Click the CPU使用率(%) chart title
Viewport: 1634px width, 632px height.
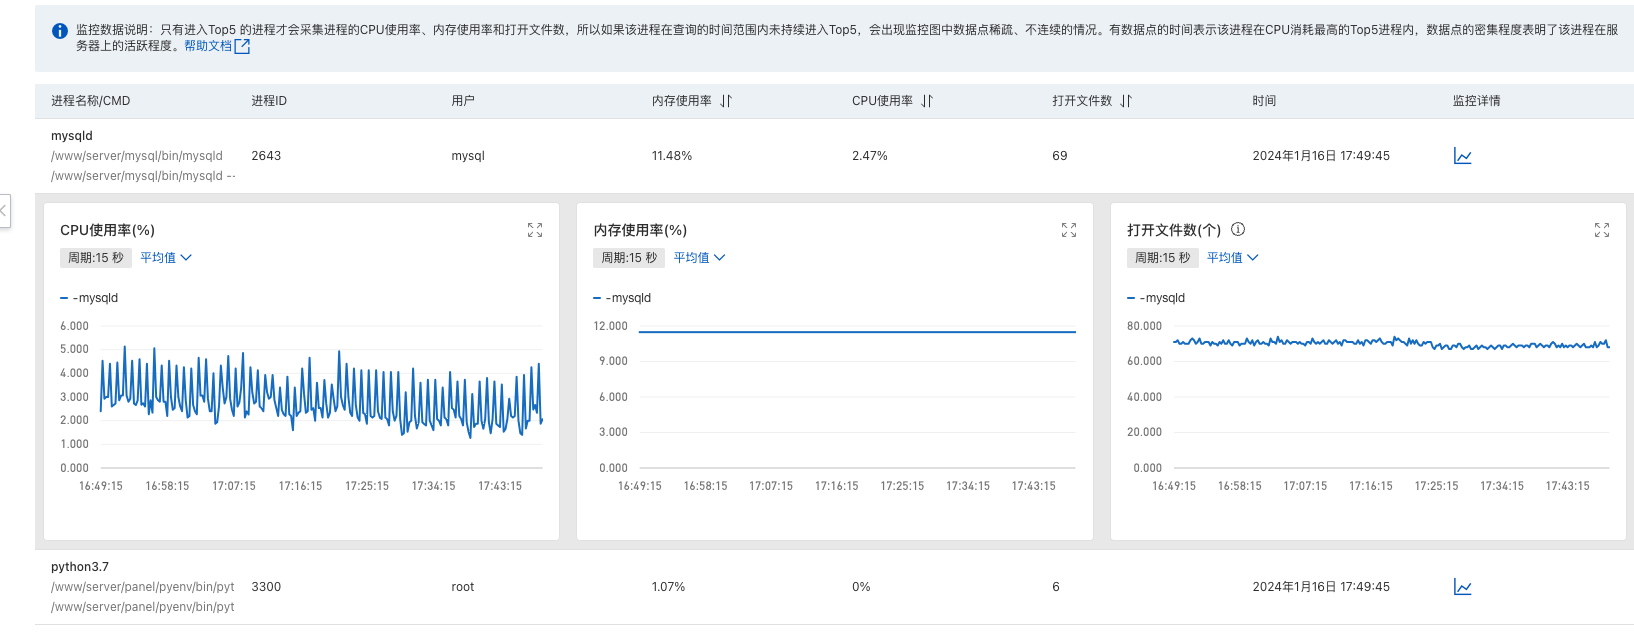tap(107, 230)
